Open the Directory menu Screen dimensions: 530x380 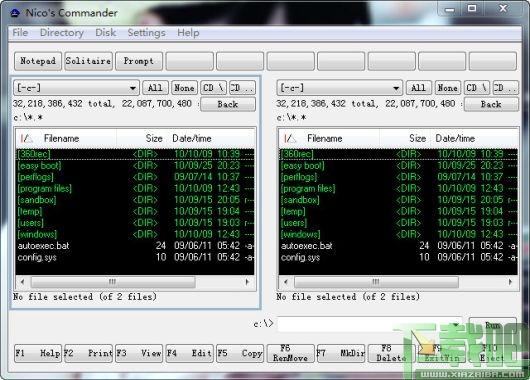click(x=62, y=33)
